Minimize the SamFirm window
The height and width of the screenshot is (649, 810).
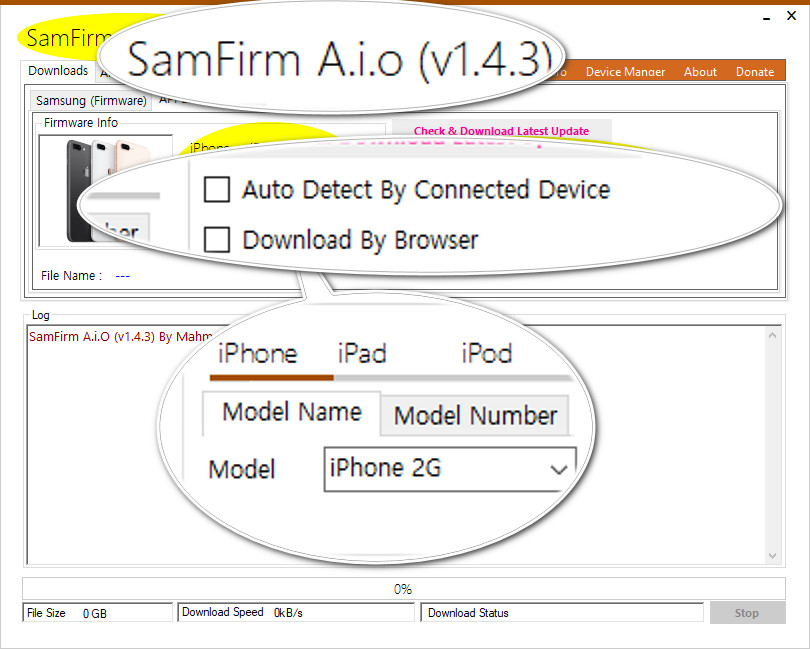point(767,17)
